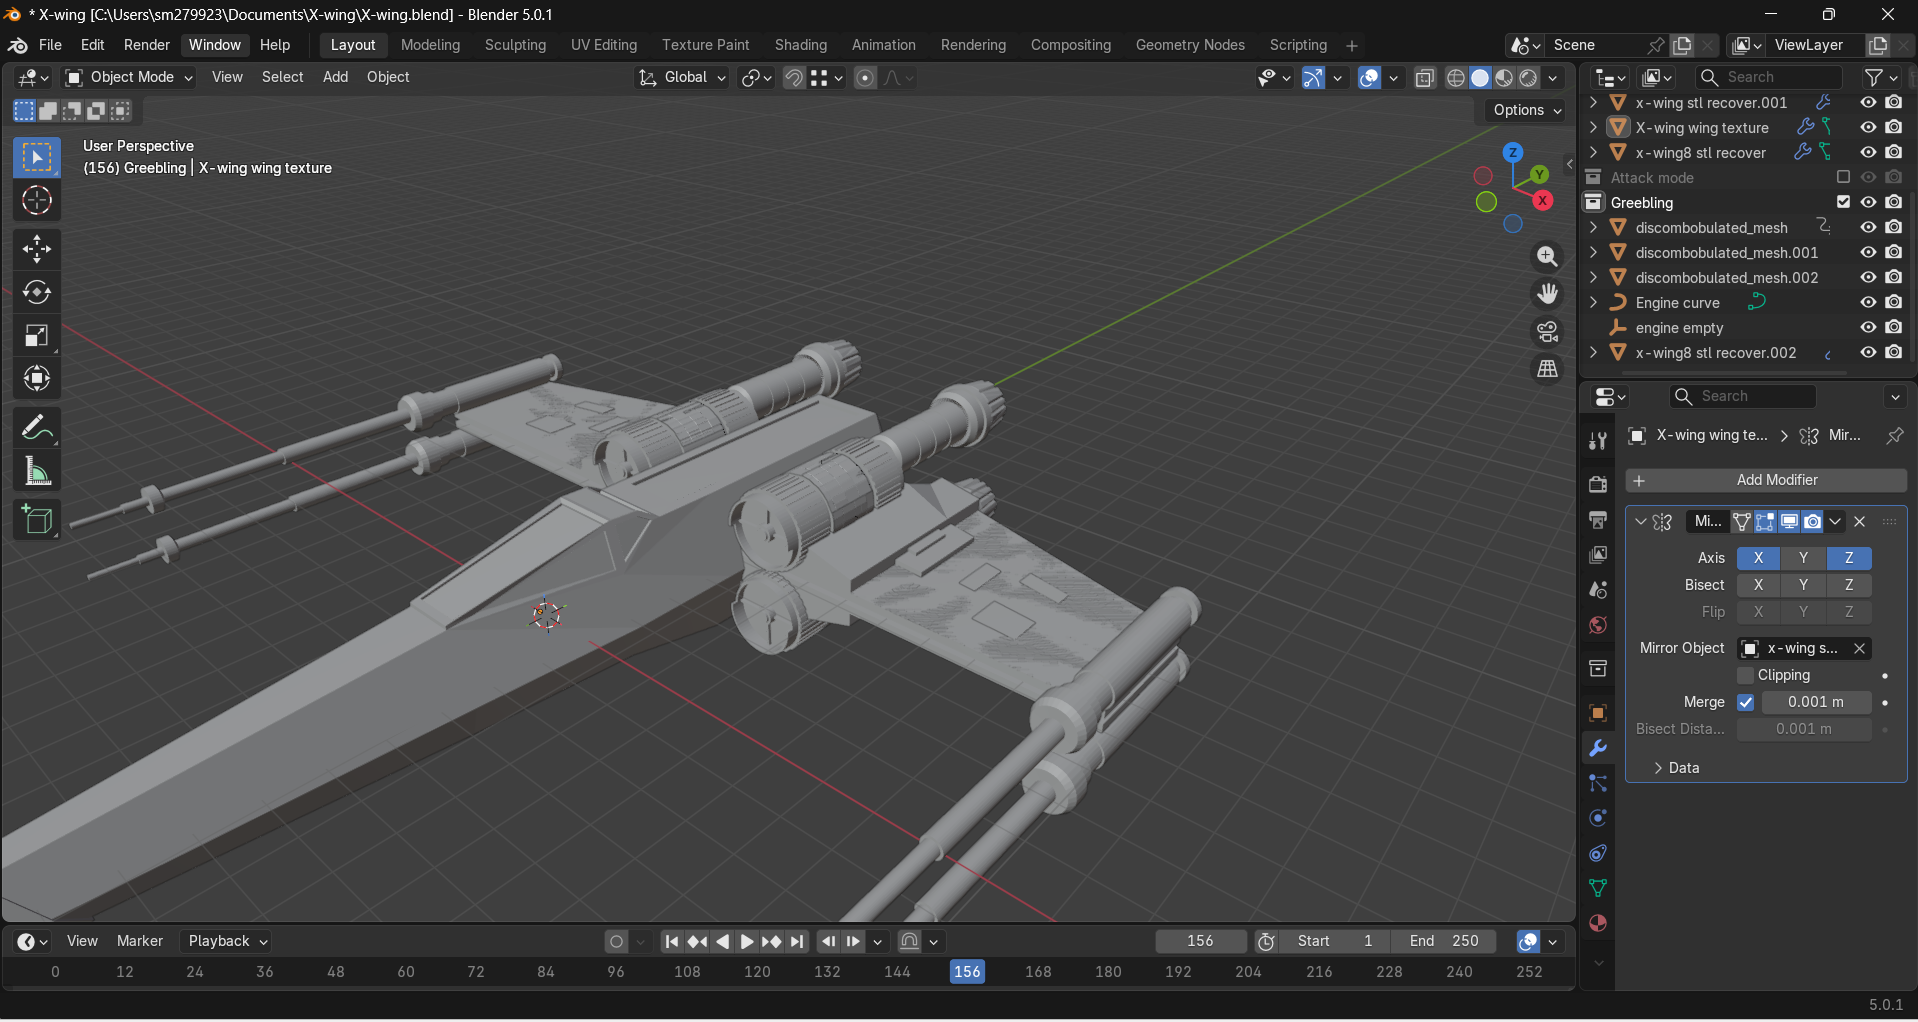Image resolution: width=1918 pixels, height=1022 pixels.
Task: Enable the Clipping checkbox
Action: tap(1746, 675)
